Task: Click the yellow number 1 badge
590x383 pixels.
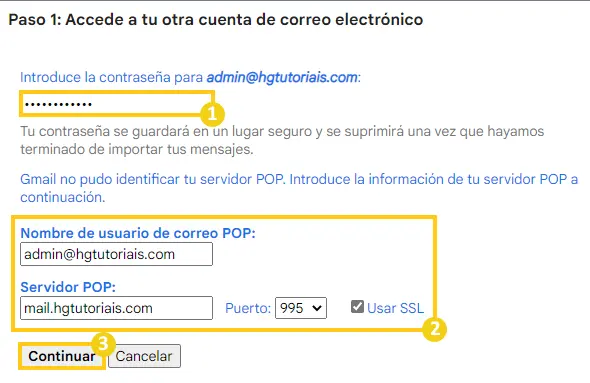Action: pos(212,114)
